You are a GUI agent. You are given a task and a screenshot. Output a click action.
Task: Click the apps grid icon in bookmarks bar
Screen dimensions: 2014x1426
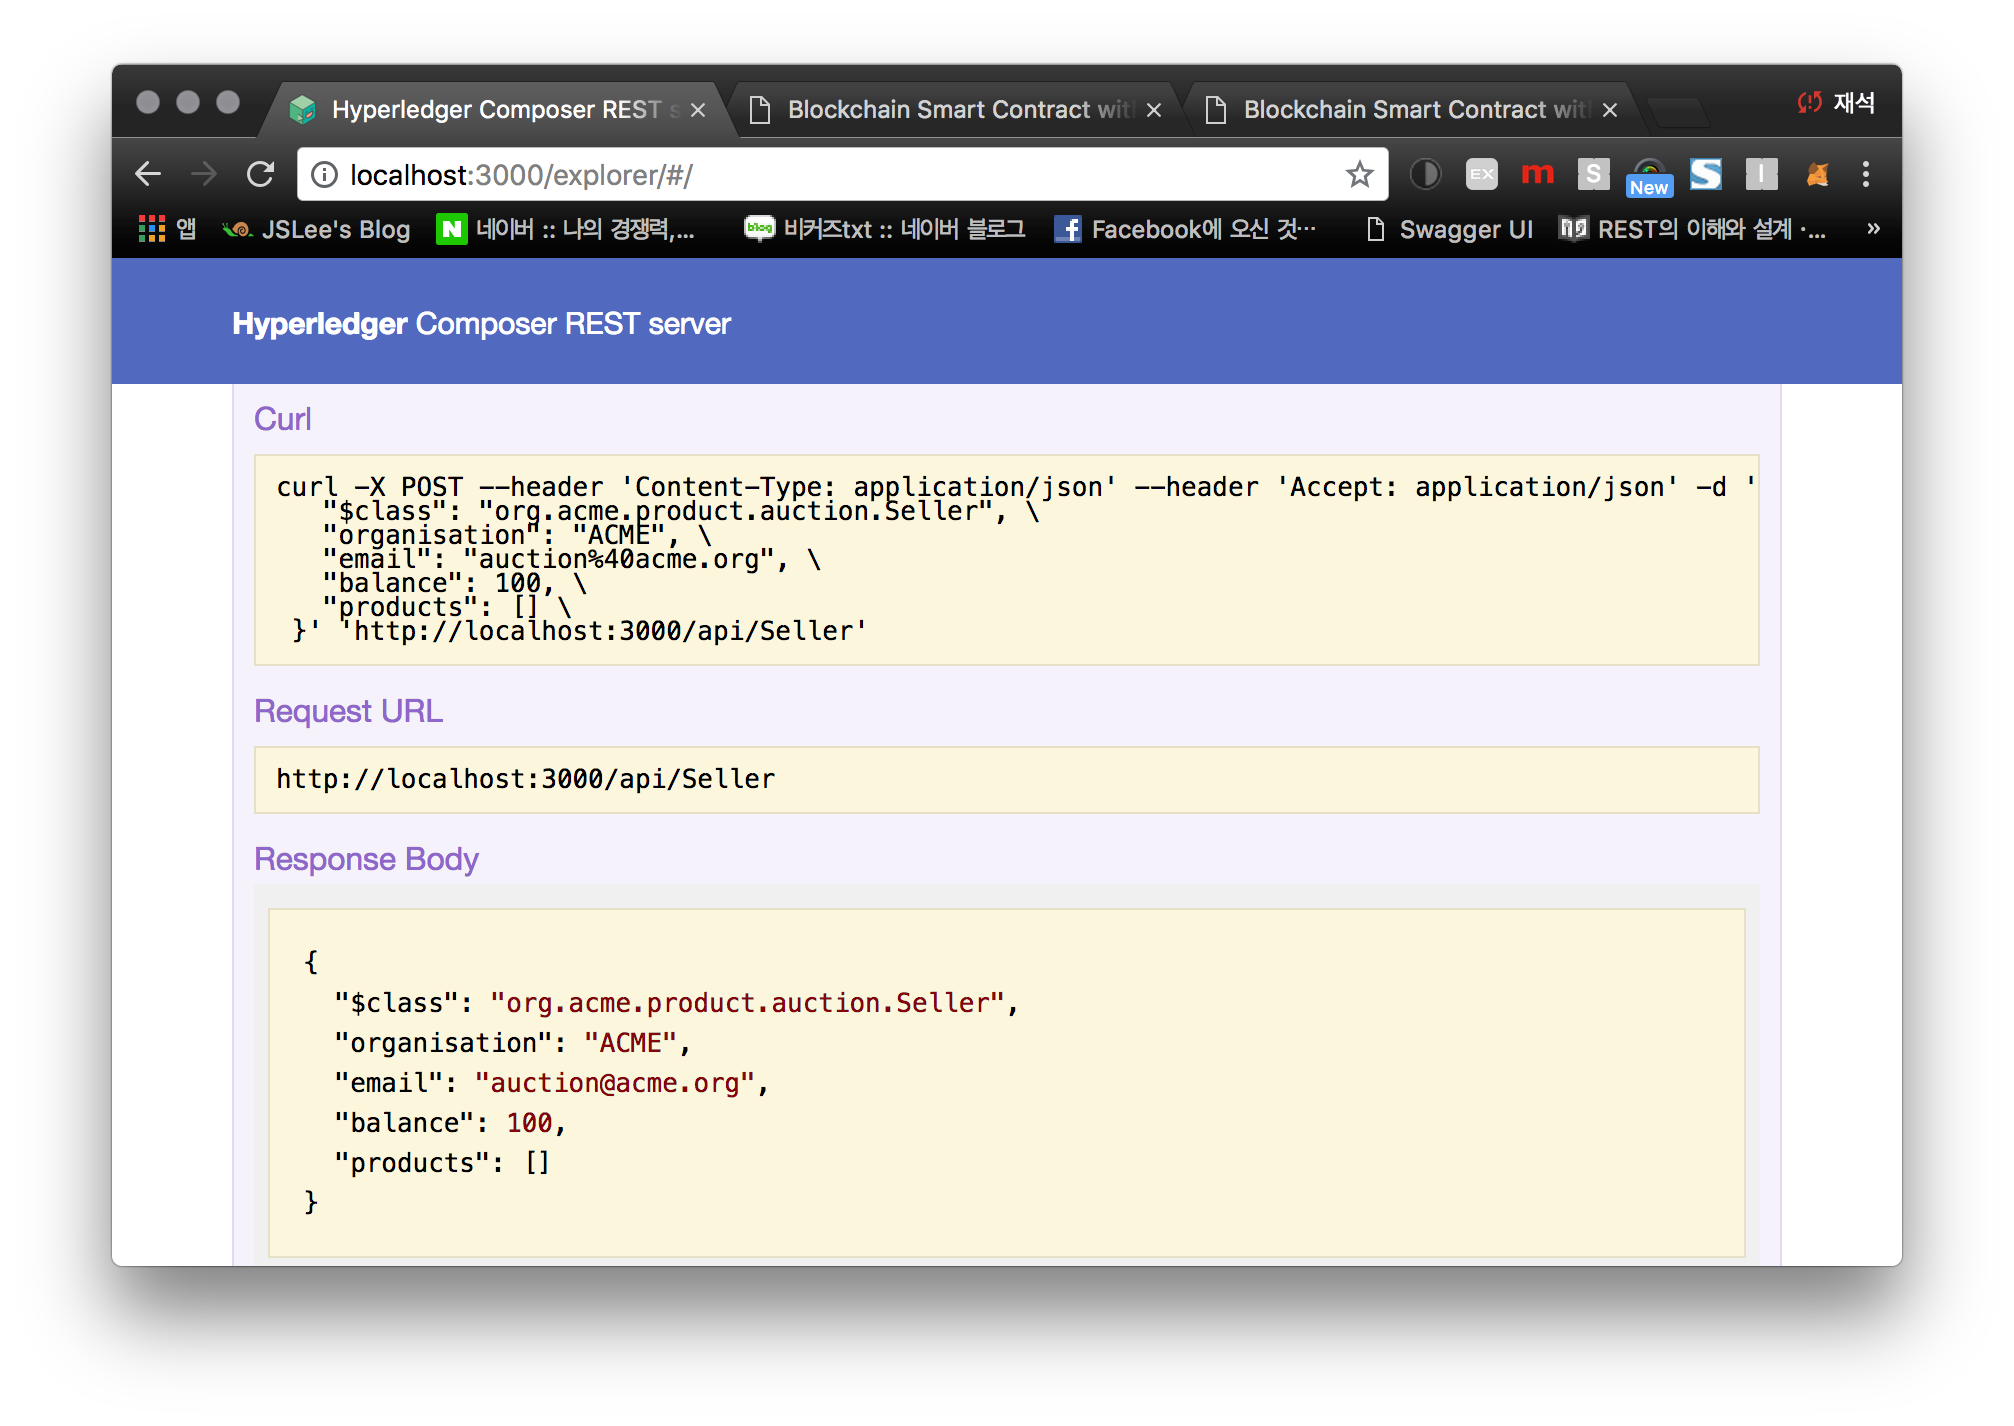click(152, 229)
